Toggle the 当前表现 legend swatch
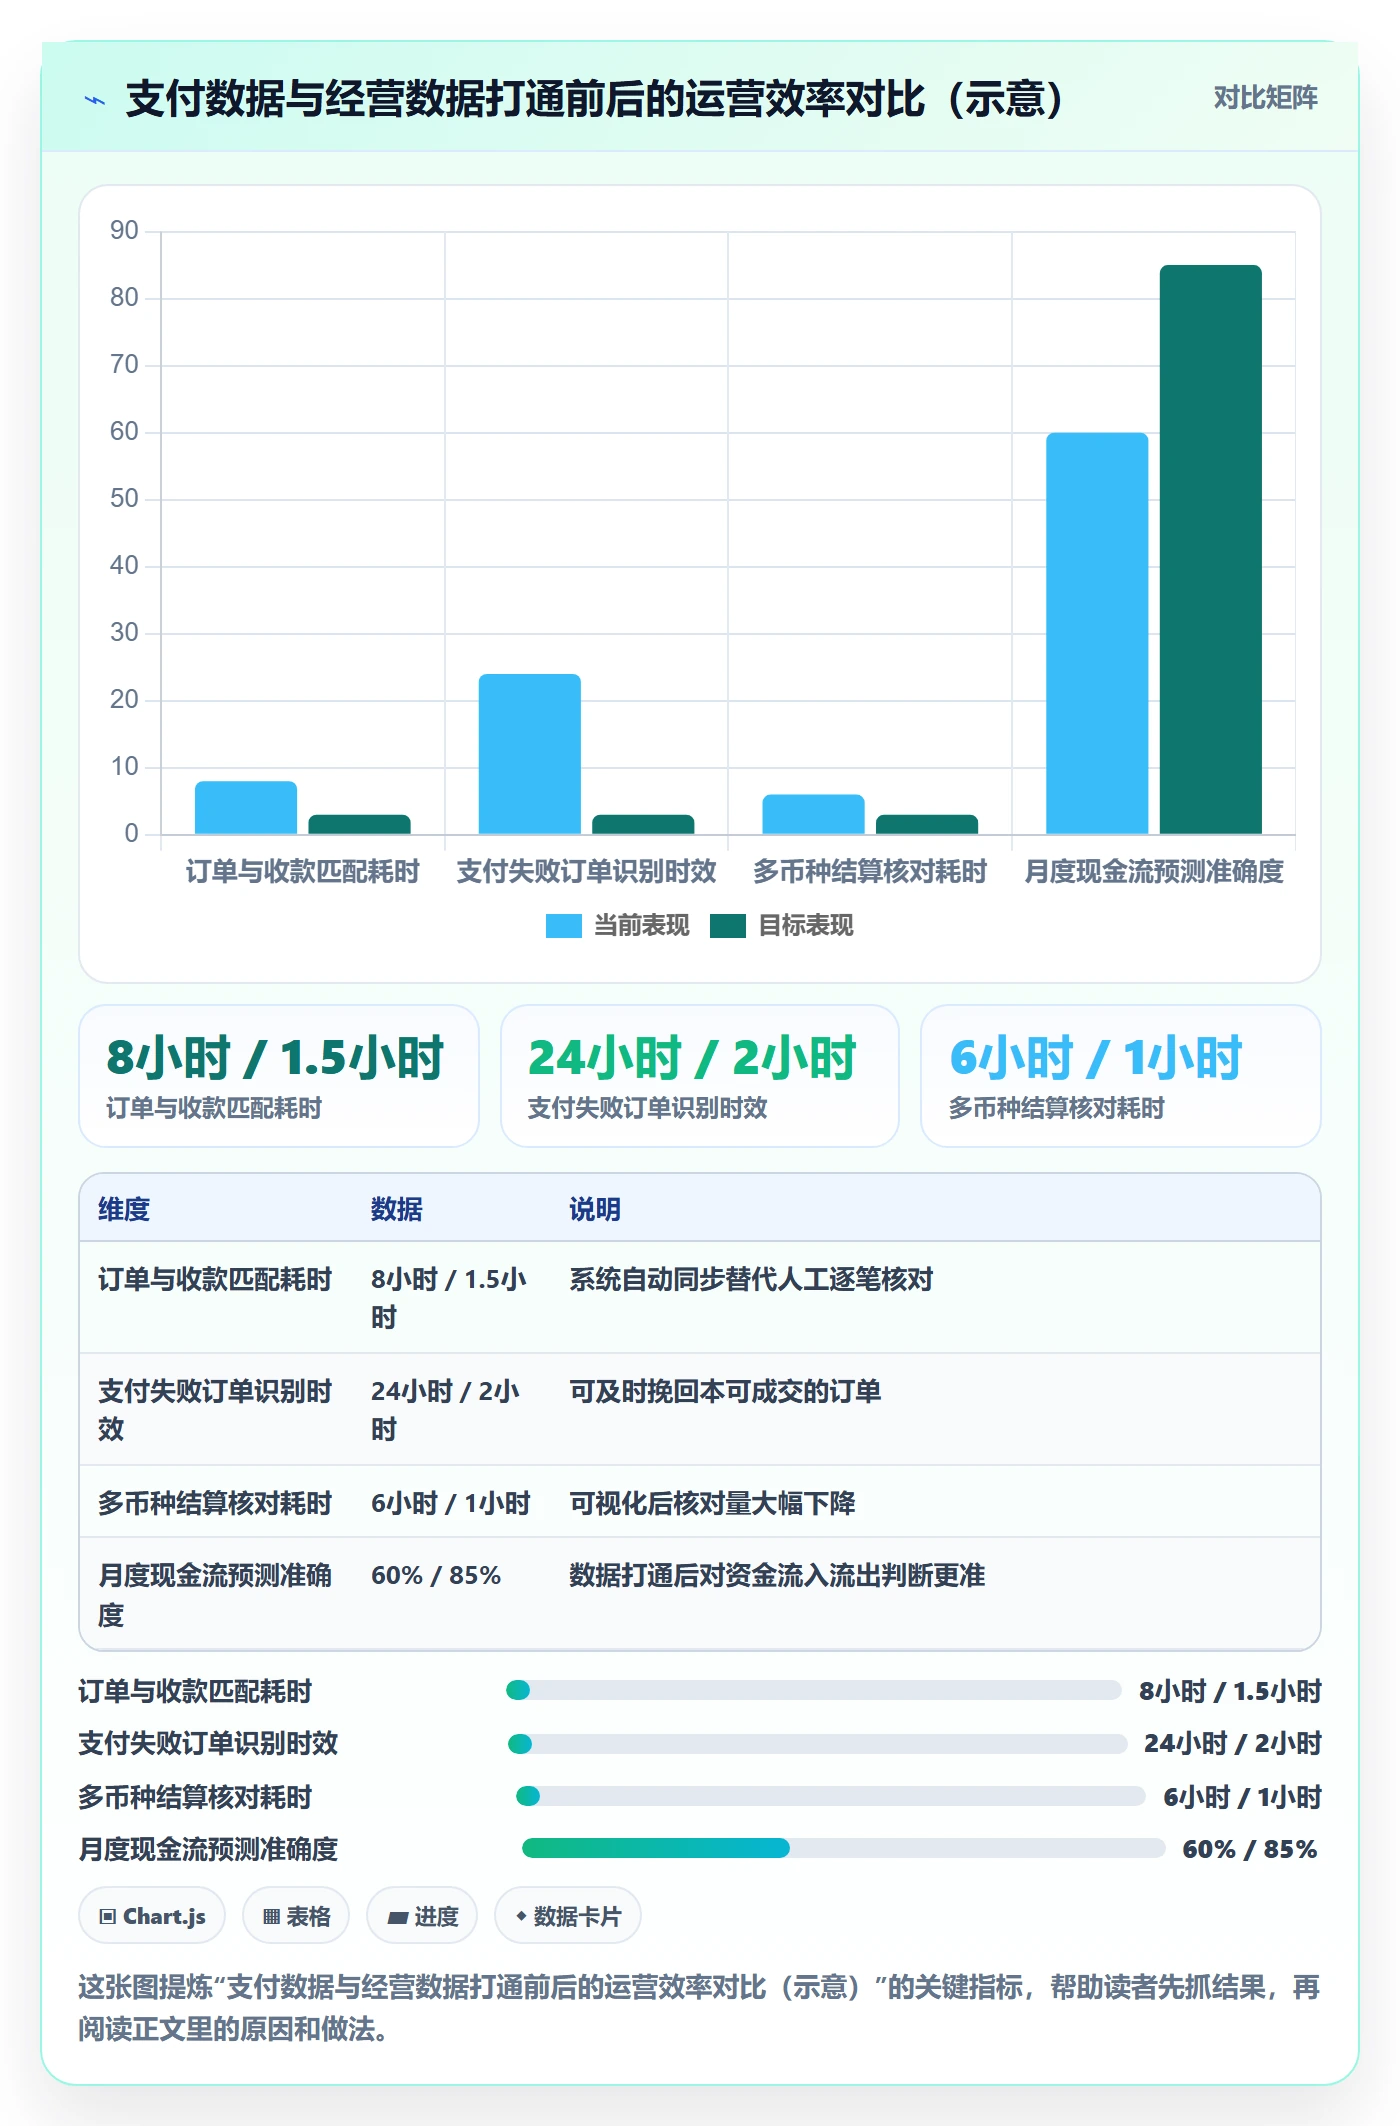The height and width of the screenshot is (2126, 1400). (x=563, y=926)
